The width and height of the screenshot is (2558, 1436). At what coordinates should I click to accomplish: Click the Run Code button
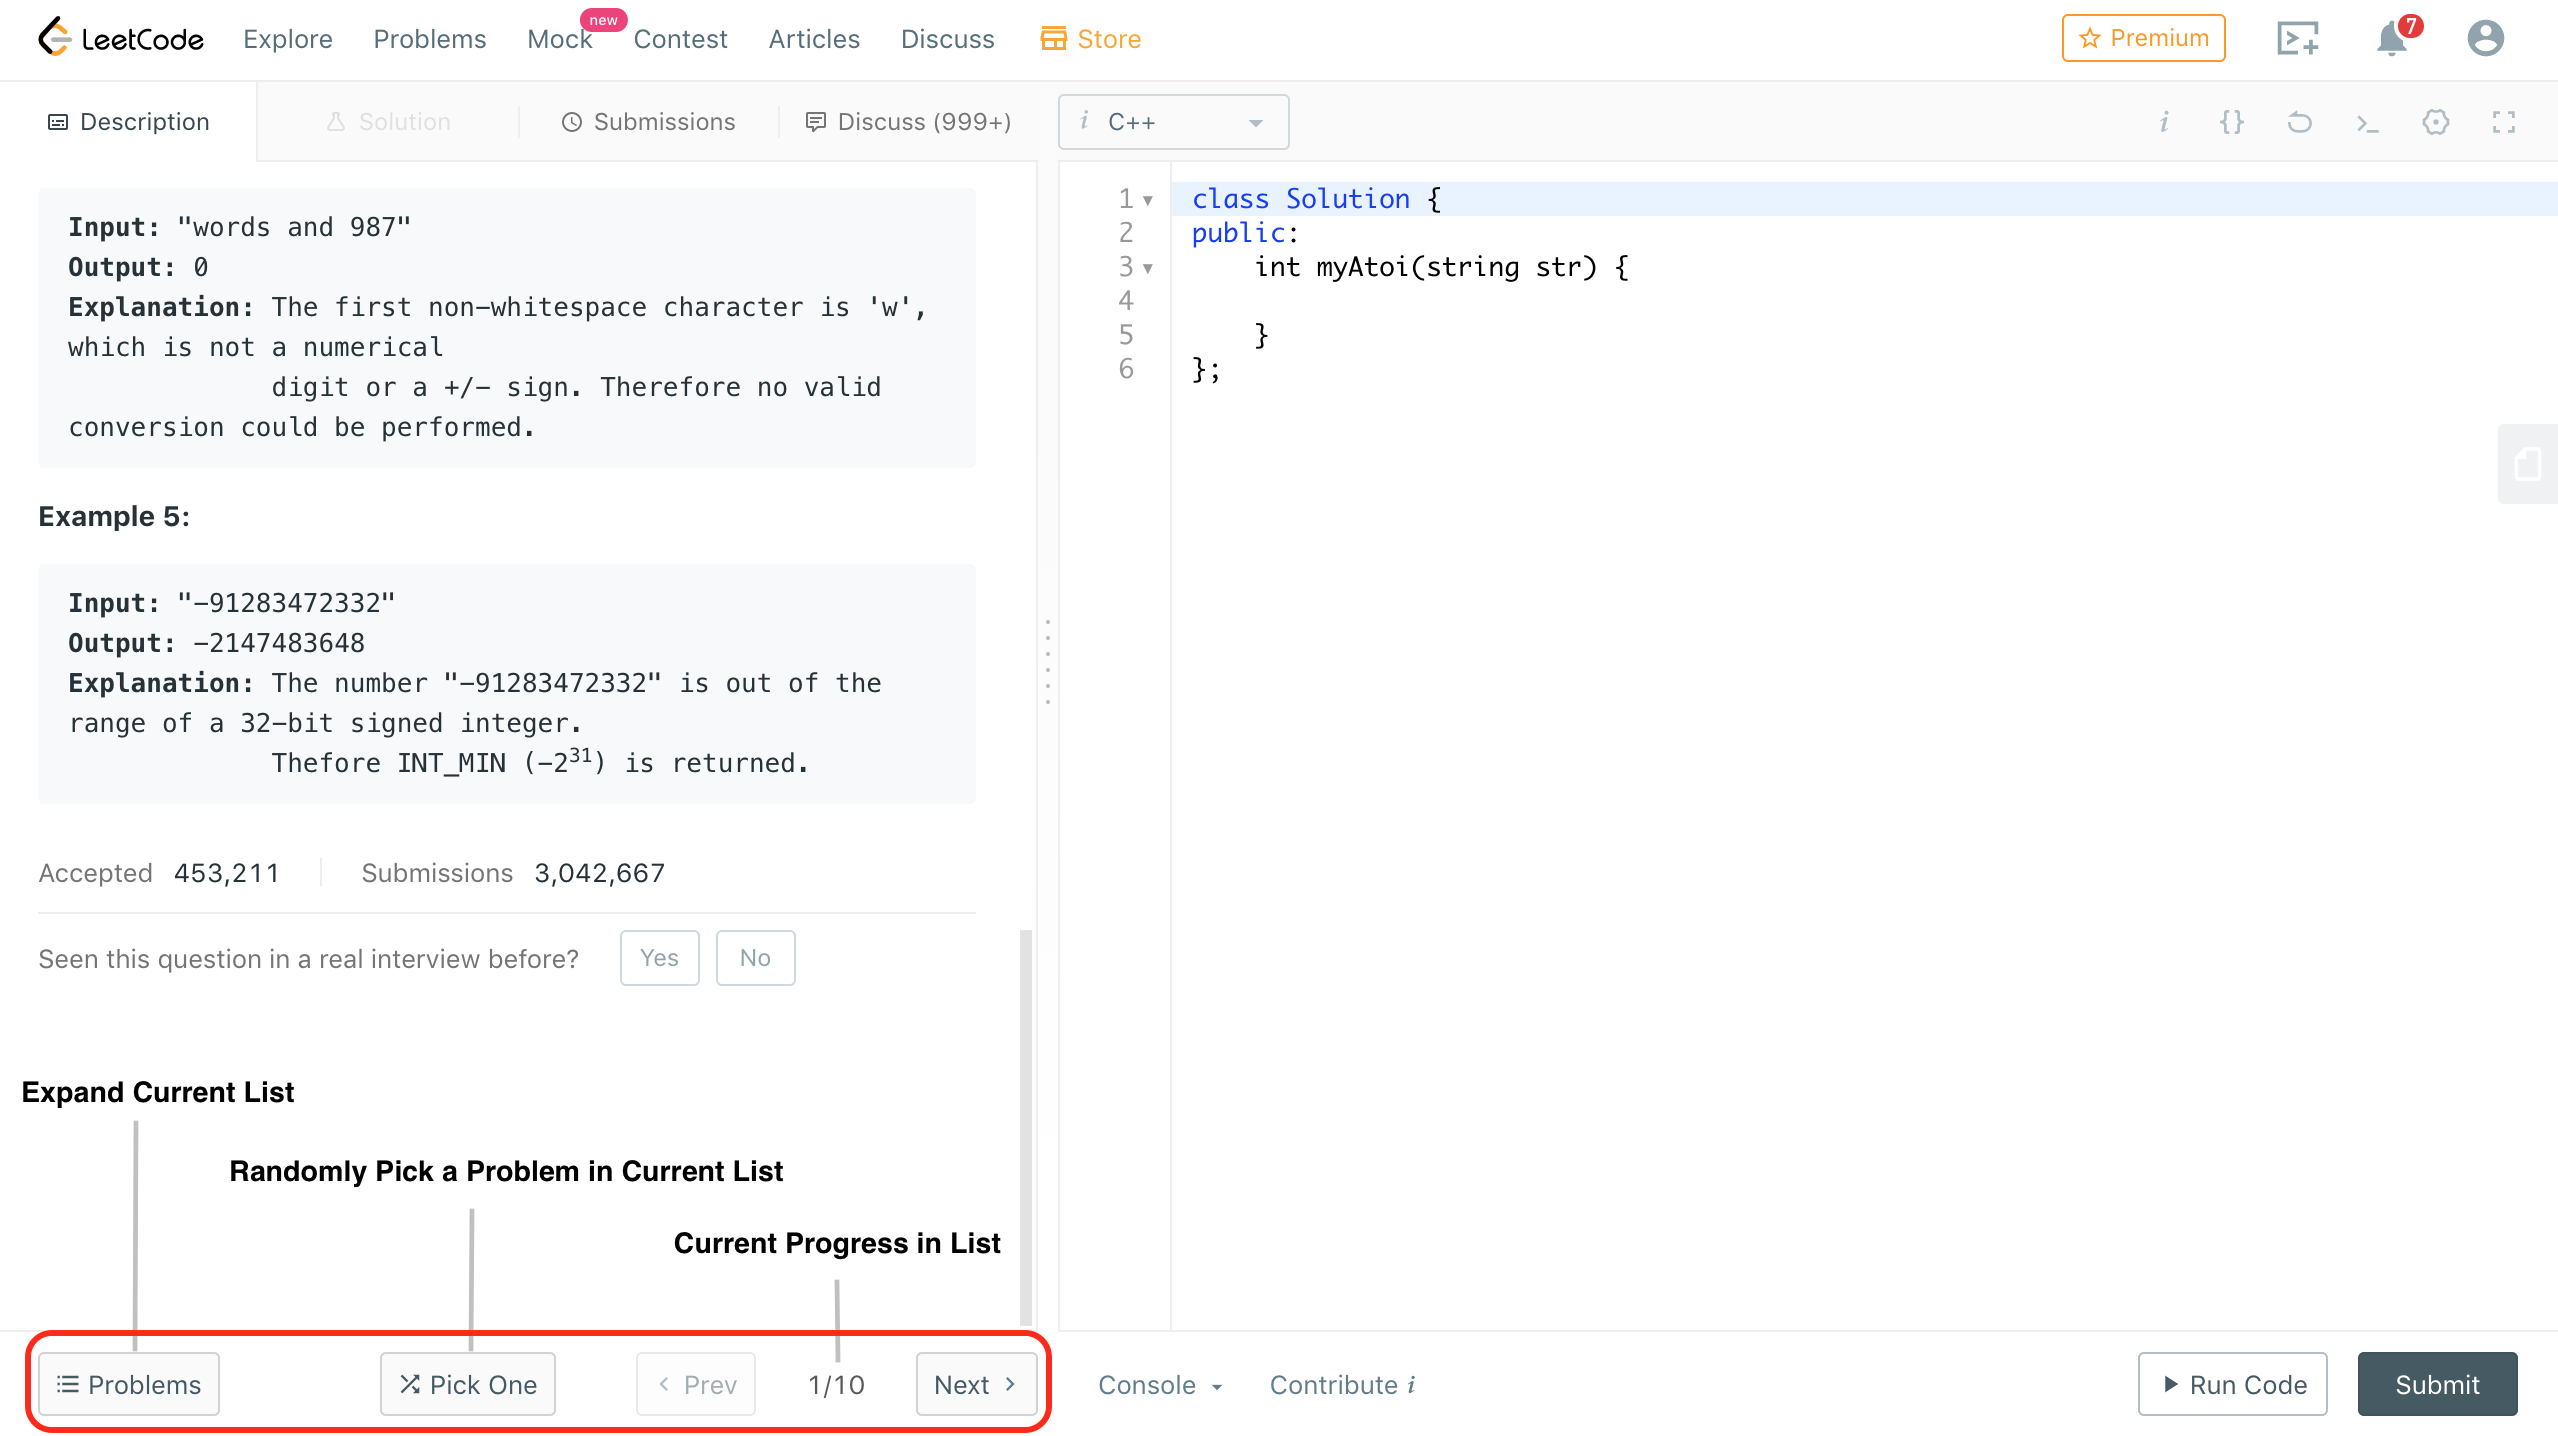click(2232, 1384)
